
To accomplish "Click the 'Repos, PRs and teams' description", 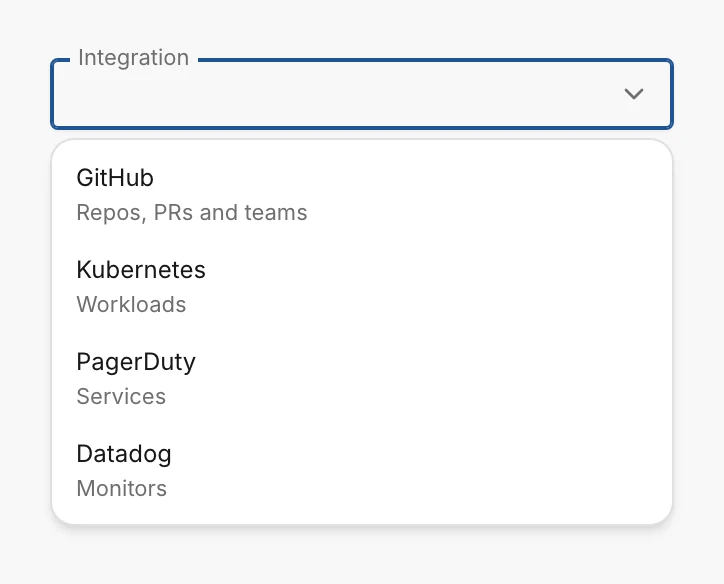I will click(192, 213).
